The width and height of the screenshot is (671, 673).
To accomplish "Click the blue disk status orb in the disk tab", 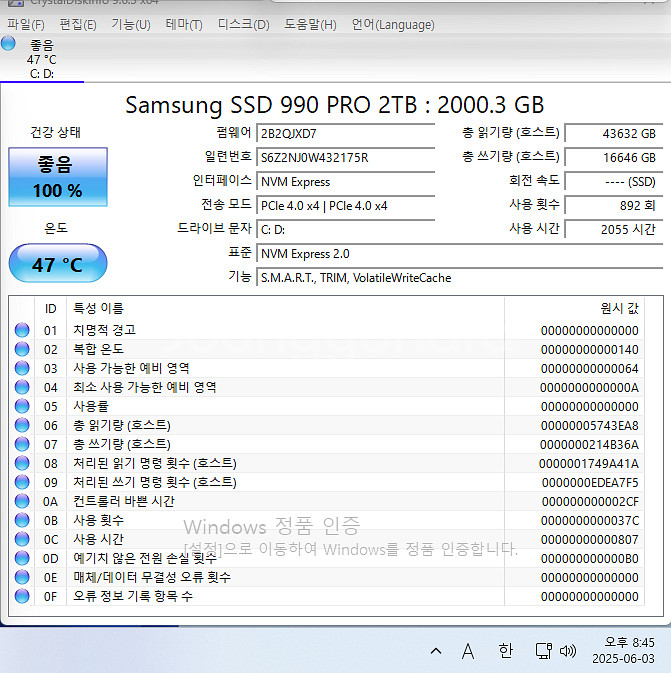I will pyautogui.click(x=8, y=43).
